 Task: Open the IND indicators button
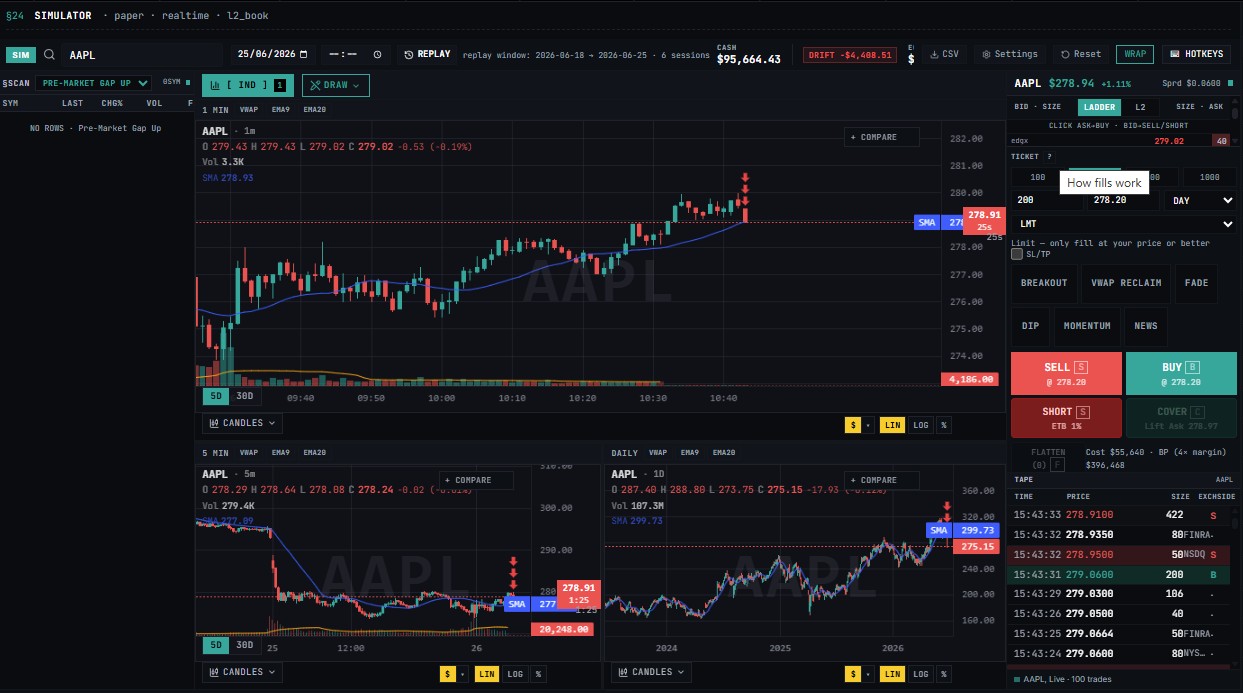pyautogui.click(x=248, y=85)
